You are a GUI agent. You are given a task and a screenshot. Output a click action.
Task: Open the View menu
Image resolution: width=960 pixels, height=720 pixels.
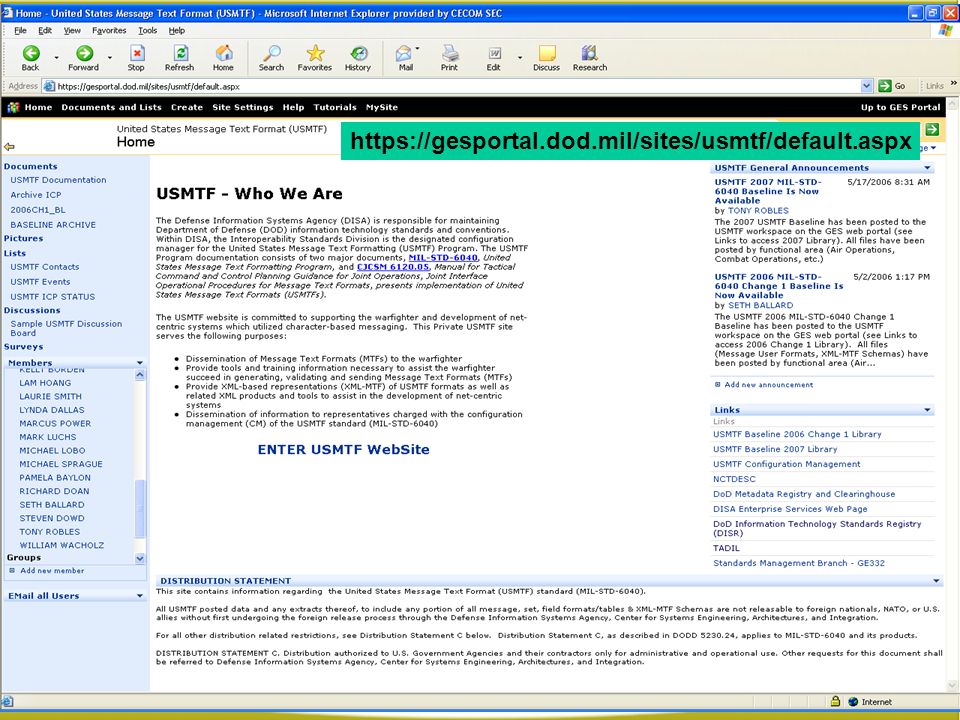click(x=72, y=30)
